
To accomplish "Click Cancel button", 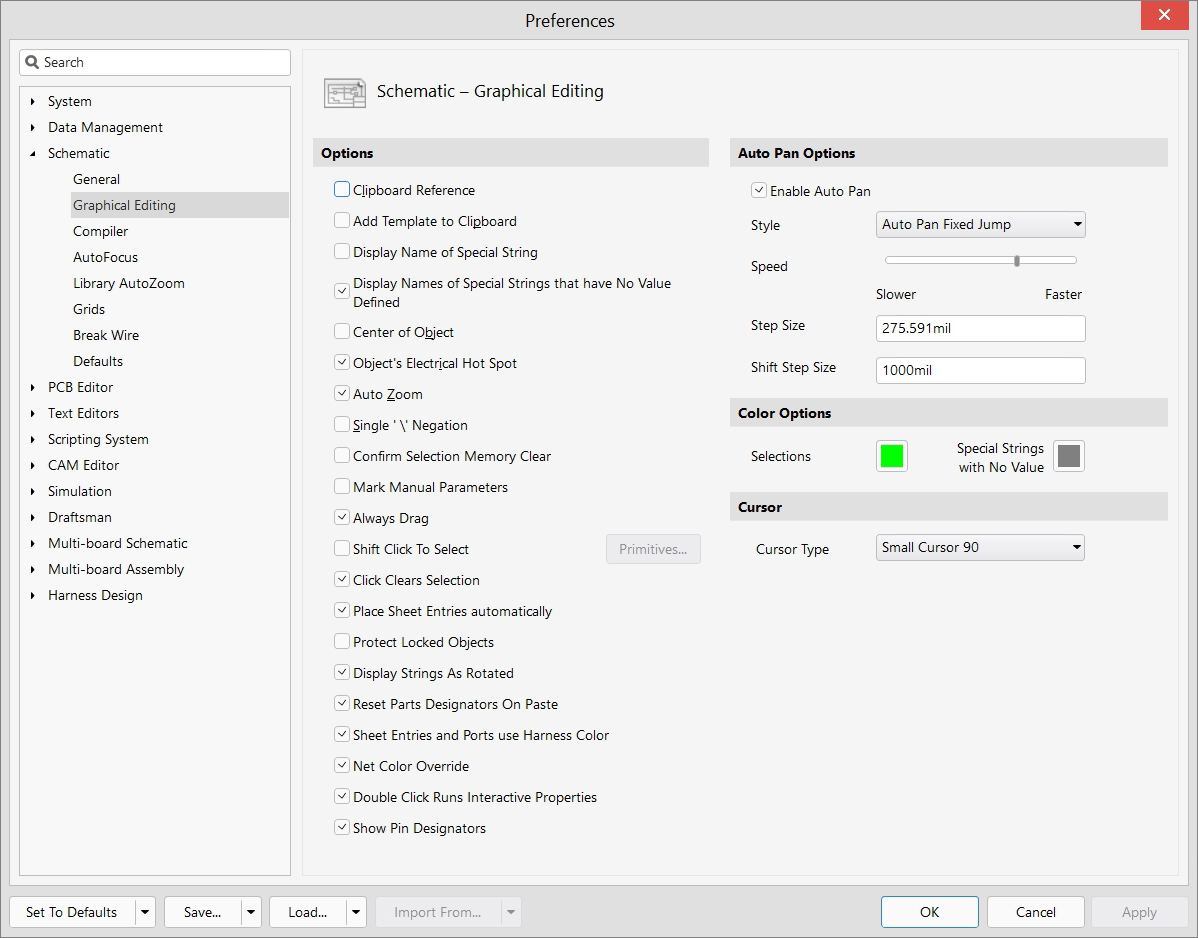I will (x=1035, y=912).
